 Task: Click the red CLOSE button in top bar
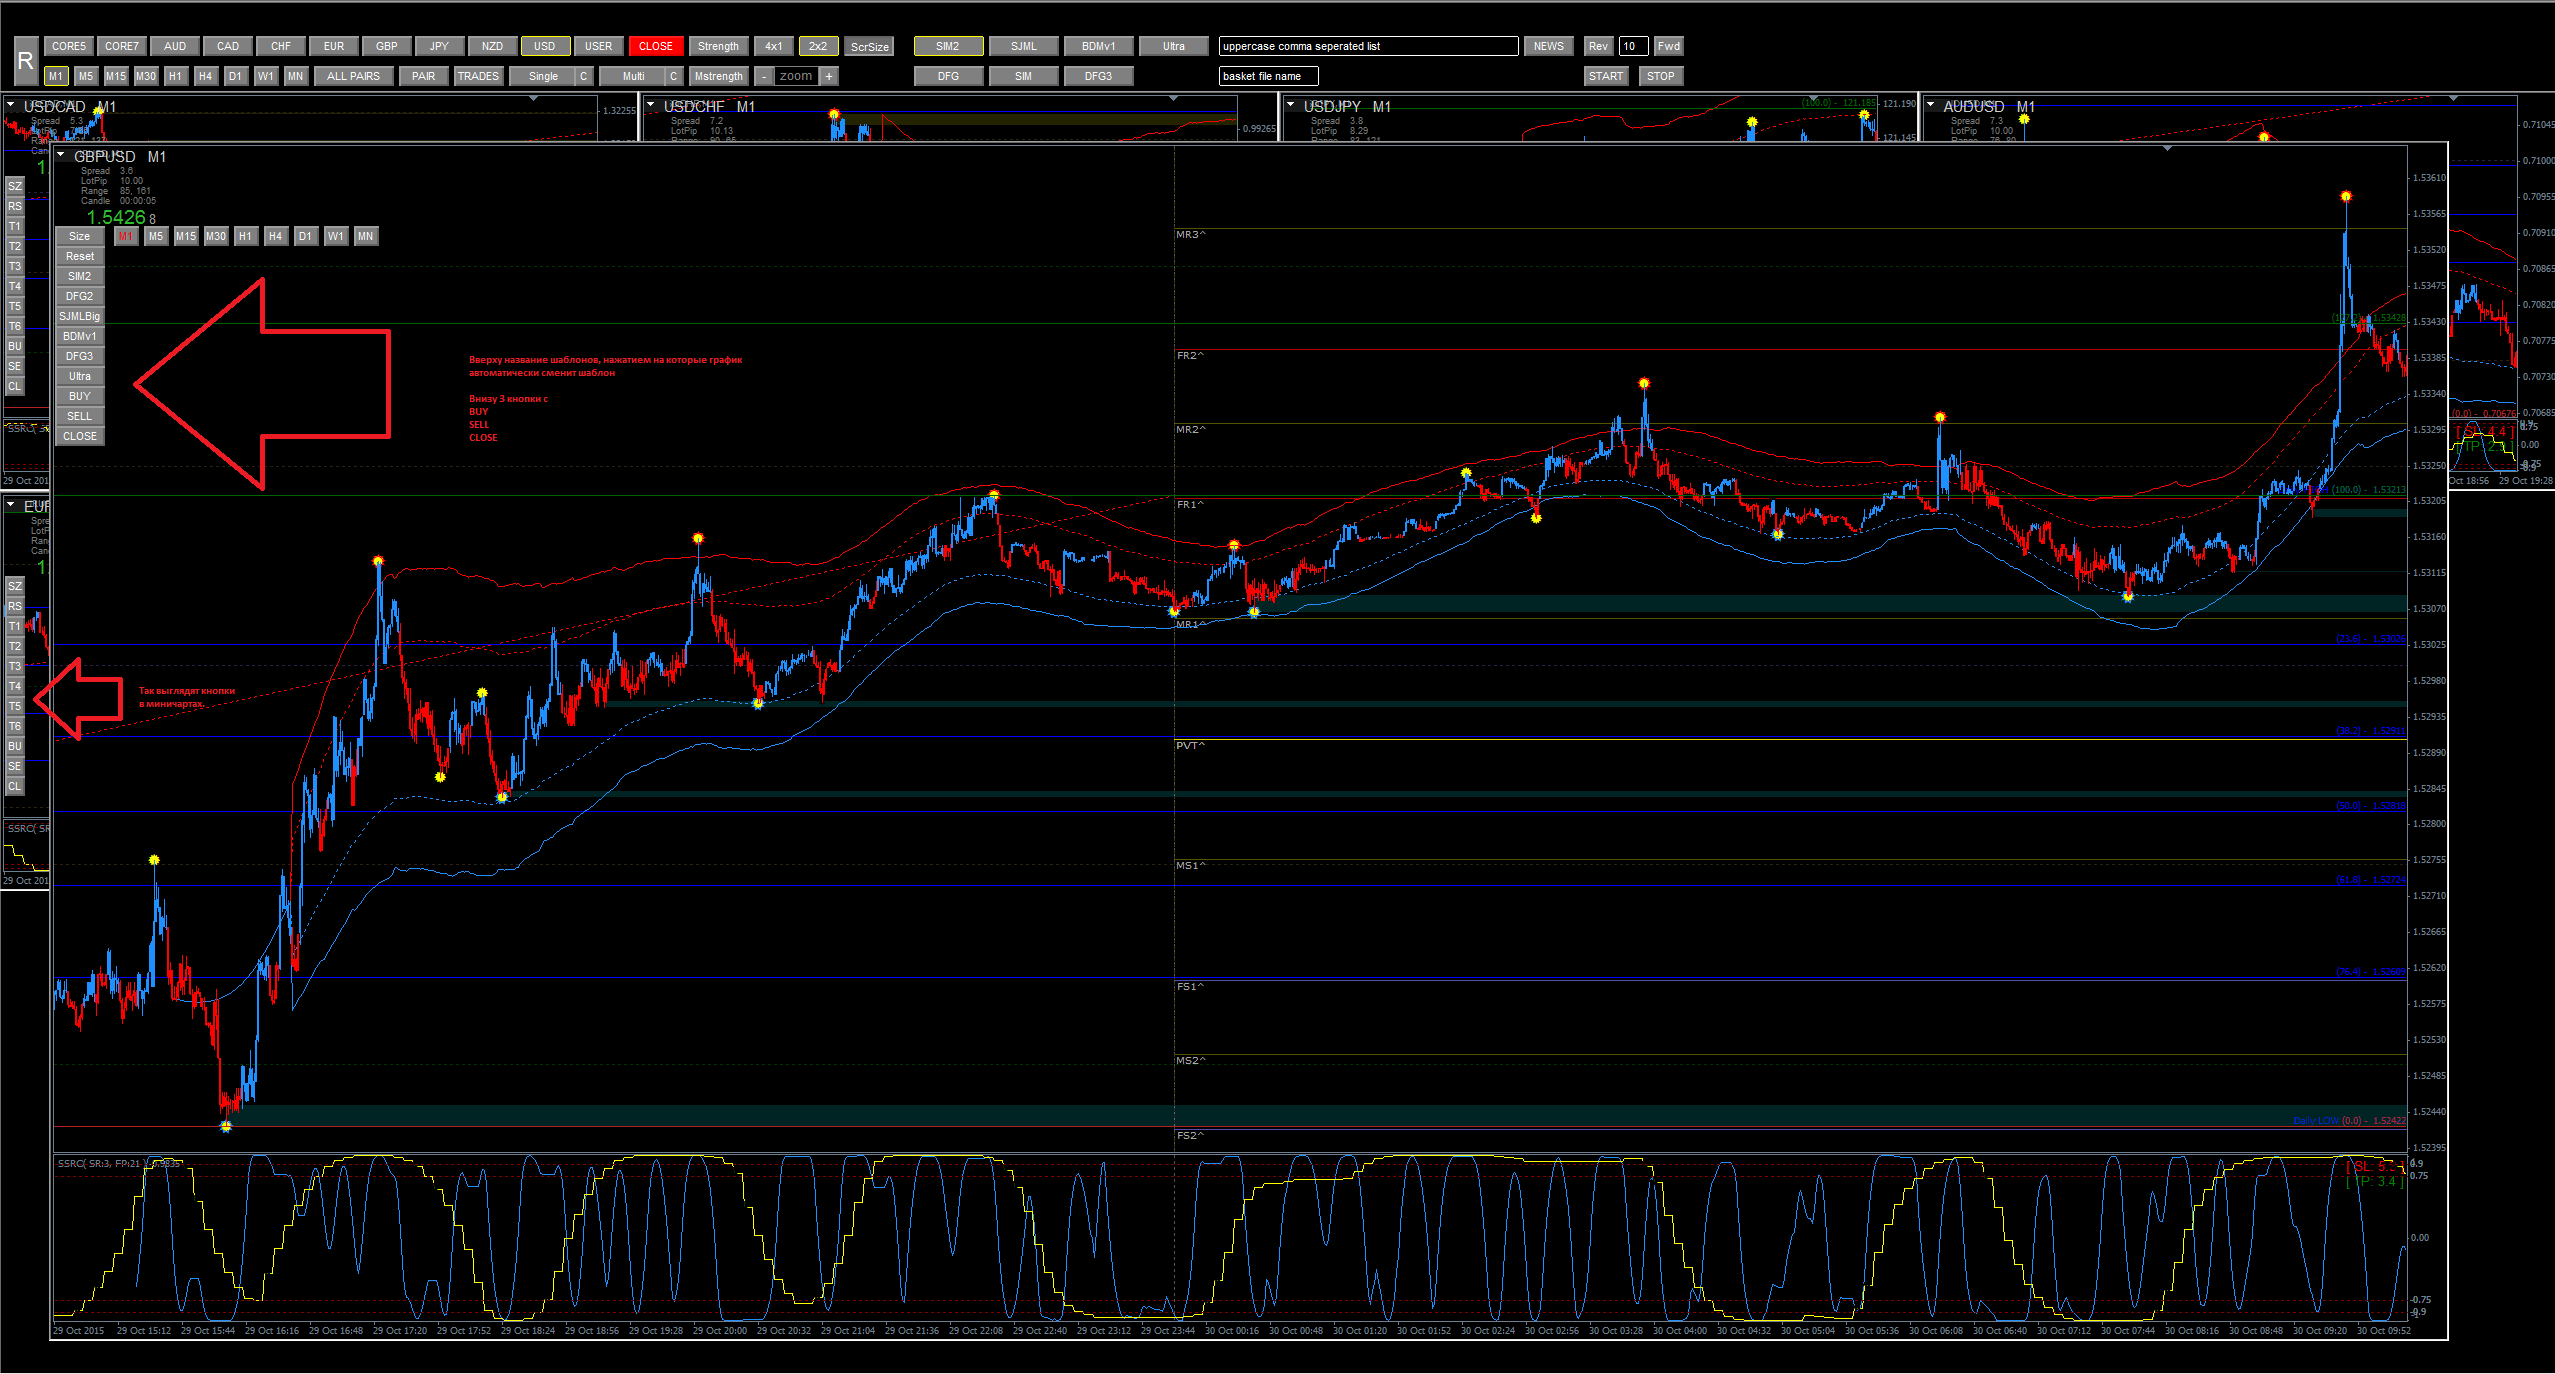pos(656,46)
